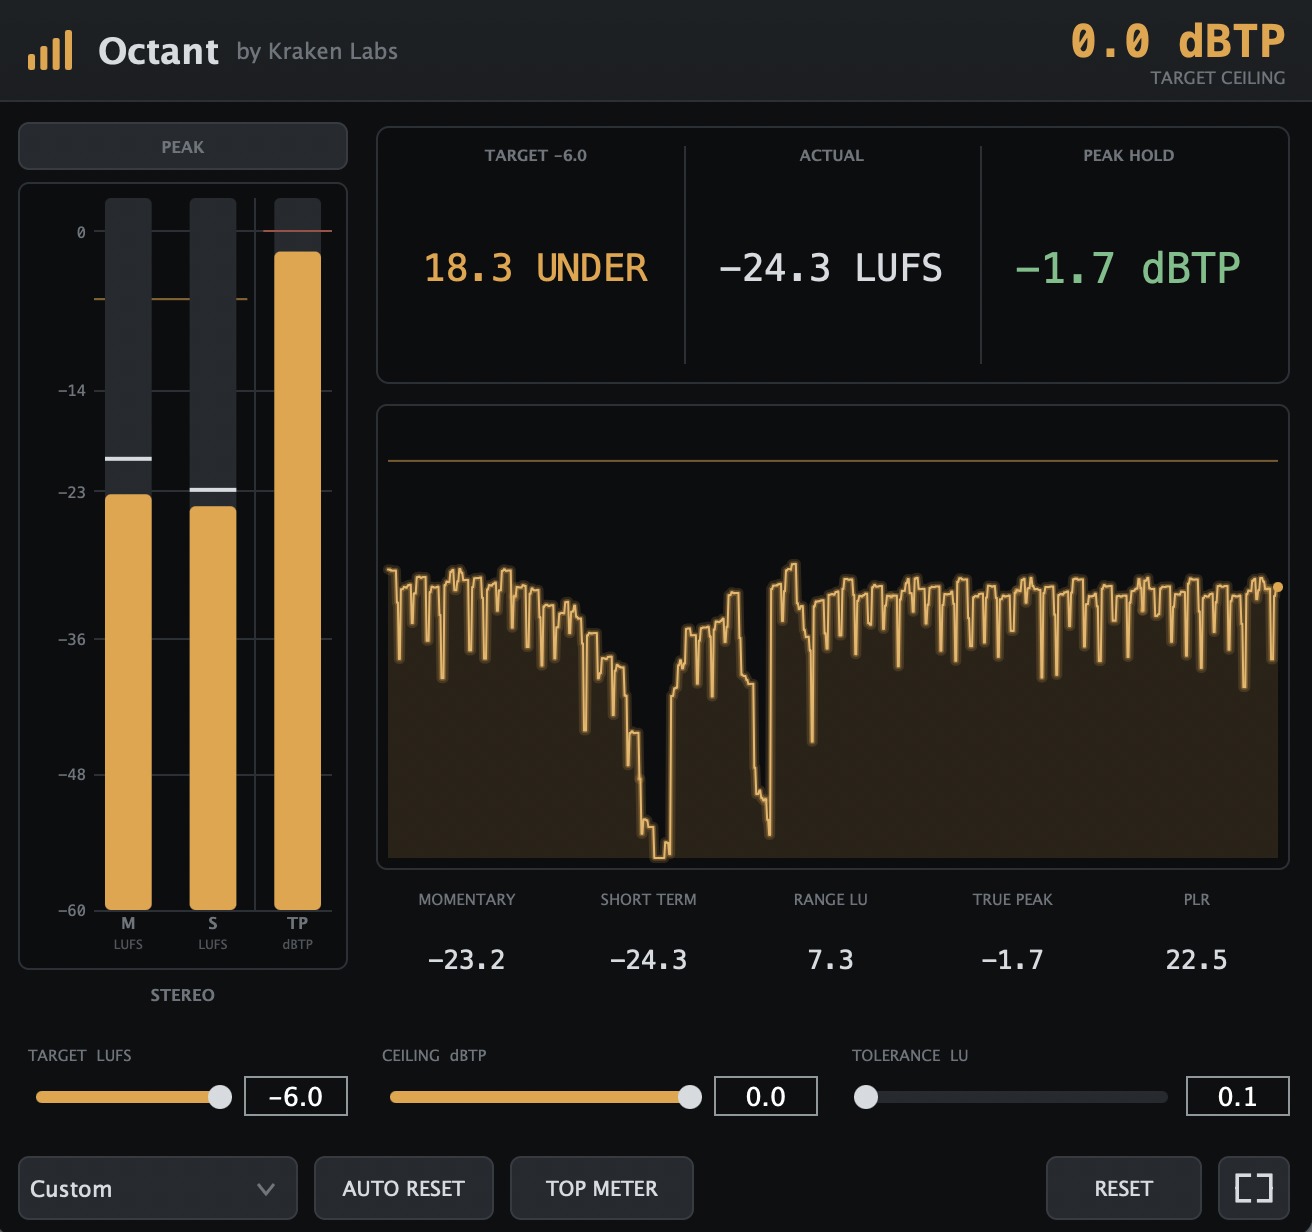Screen dimensions: 1312x1232
Task: Click the 18.3 UNDER readout
Action: pyautogui.click(x=536, y=268)
